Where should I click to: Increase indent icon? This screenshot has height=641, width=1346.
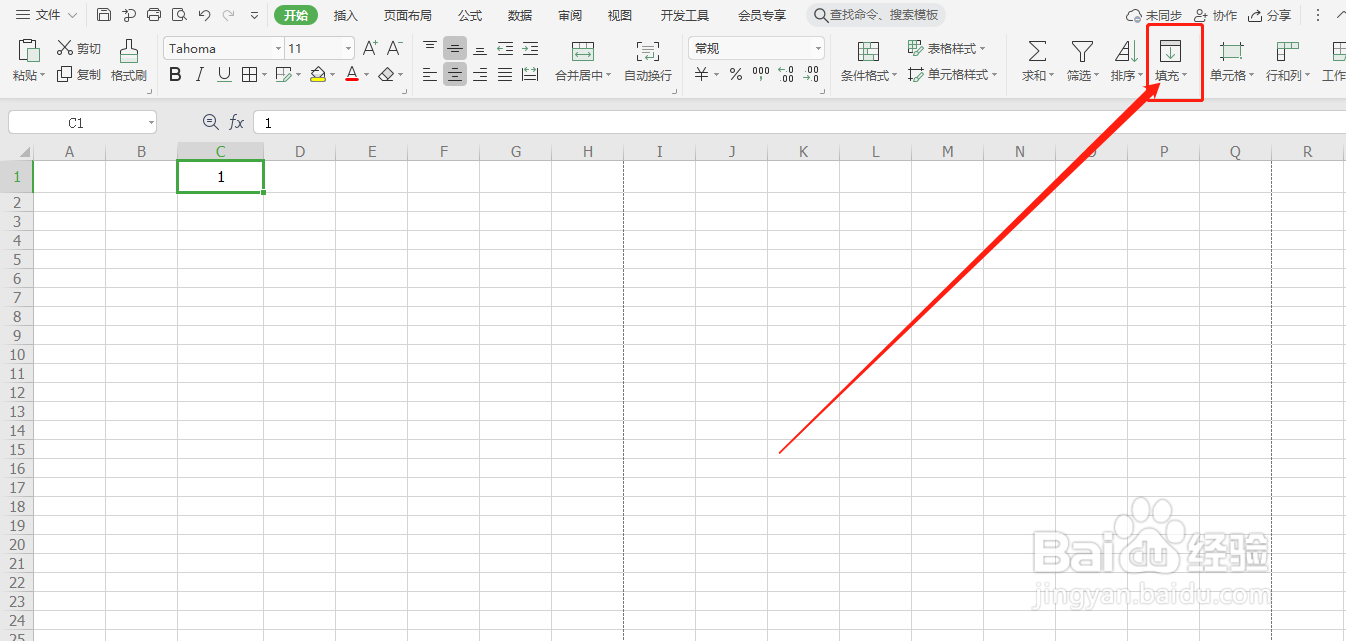tap(530, 48)
